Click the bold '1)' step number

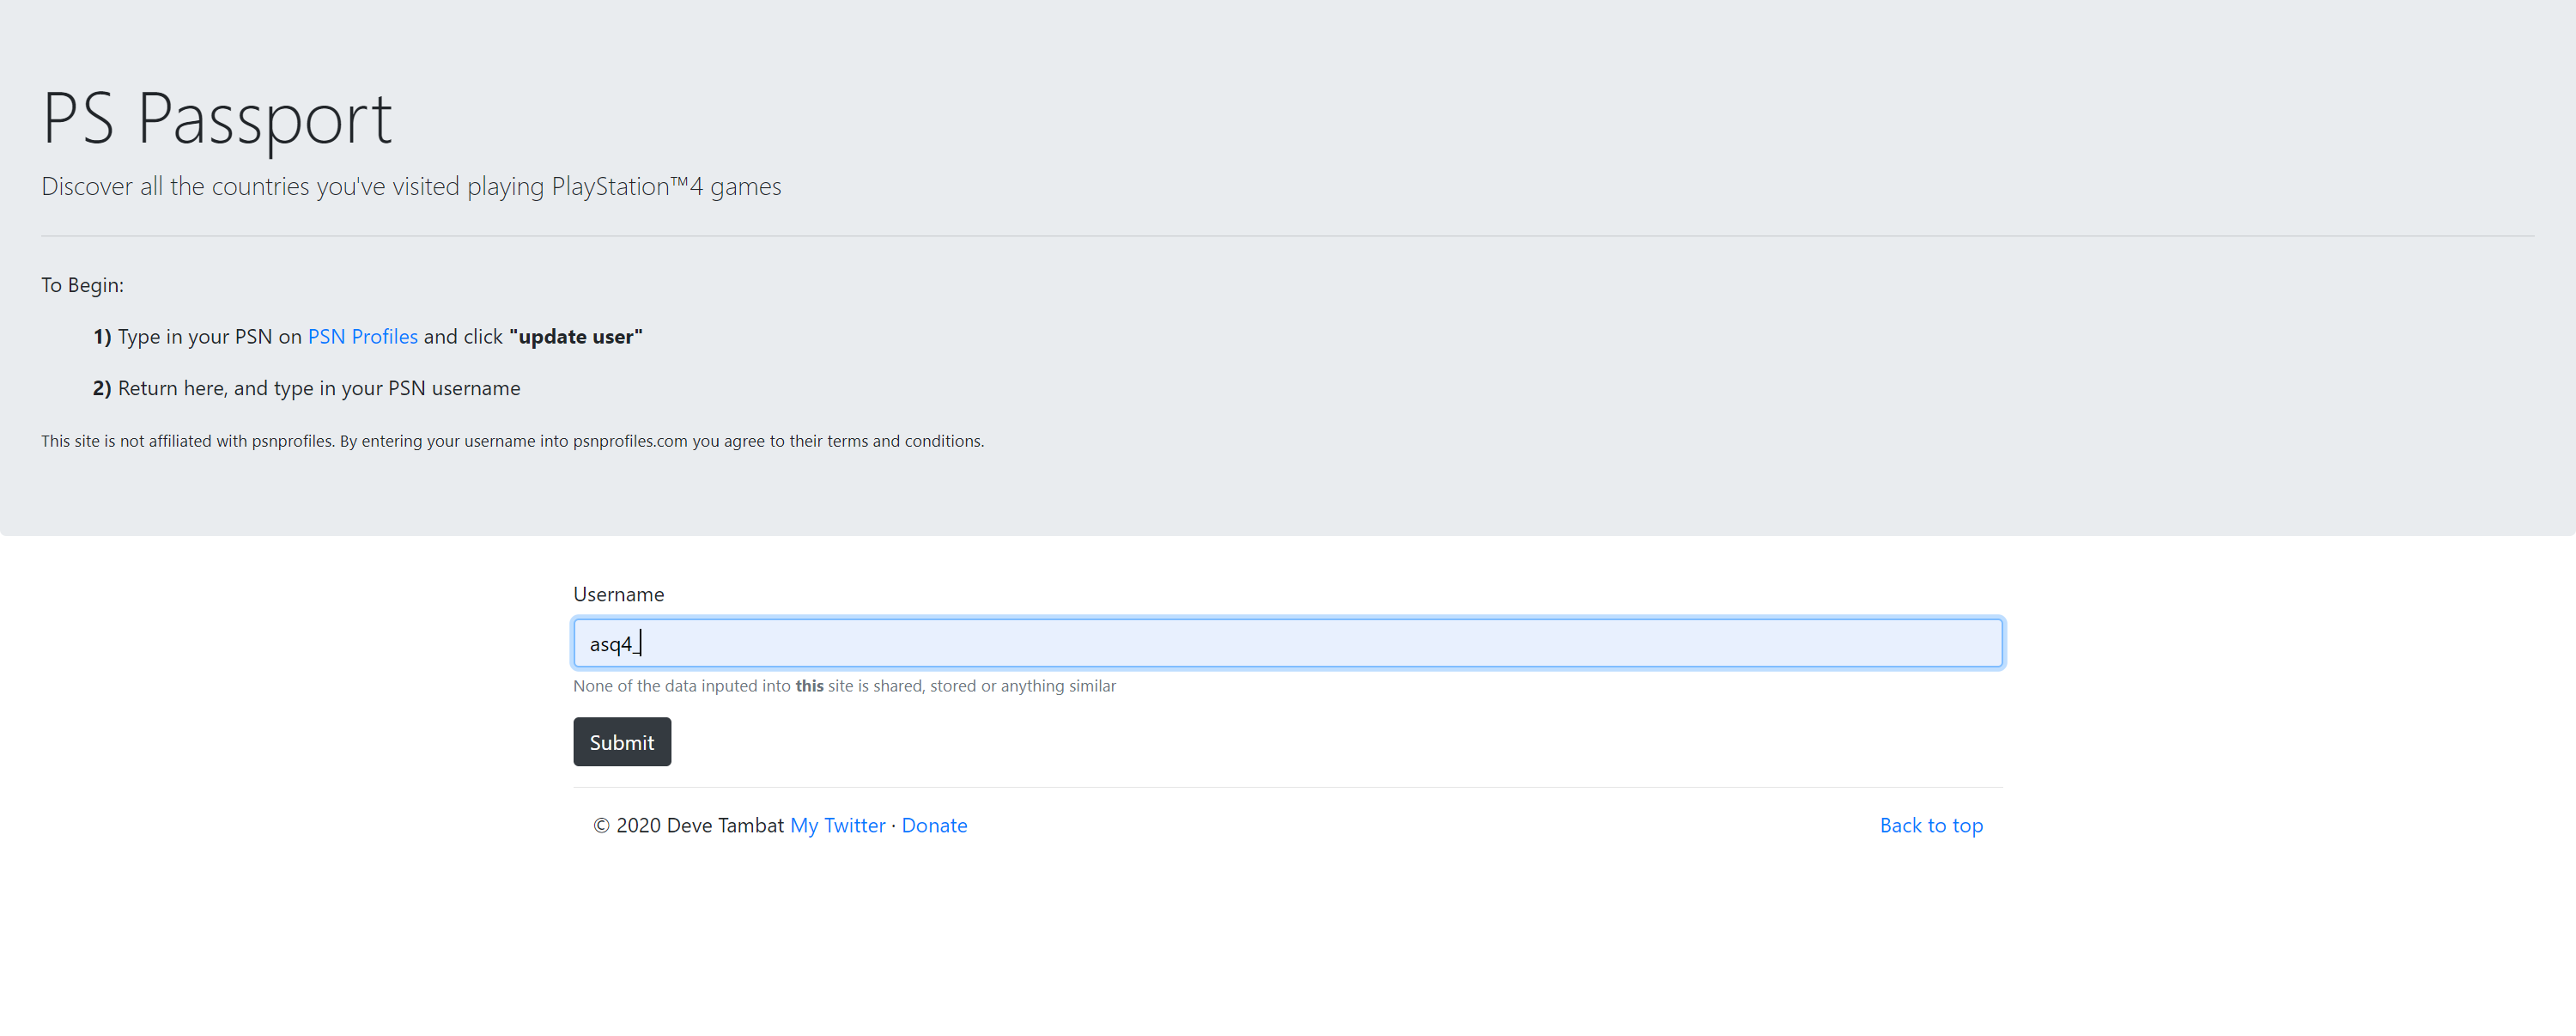102,337
